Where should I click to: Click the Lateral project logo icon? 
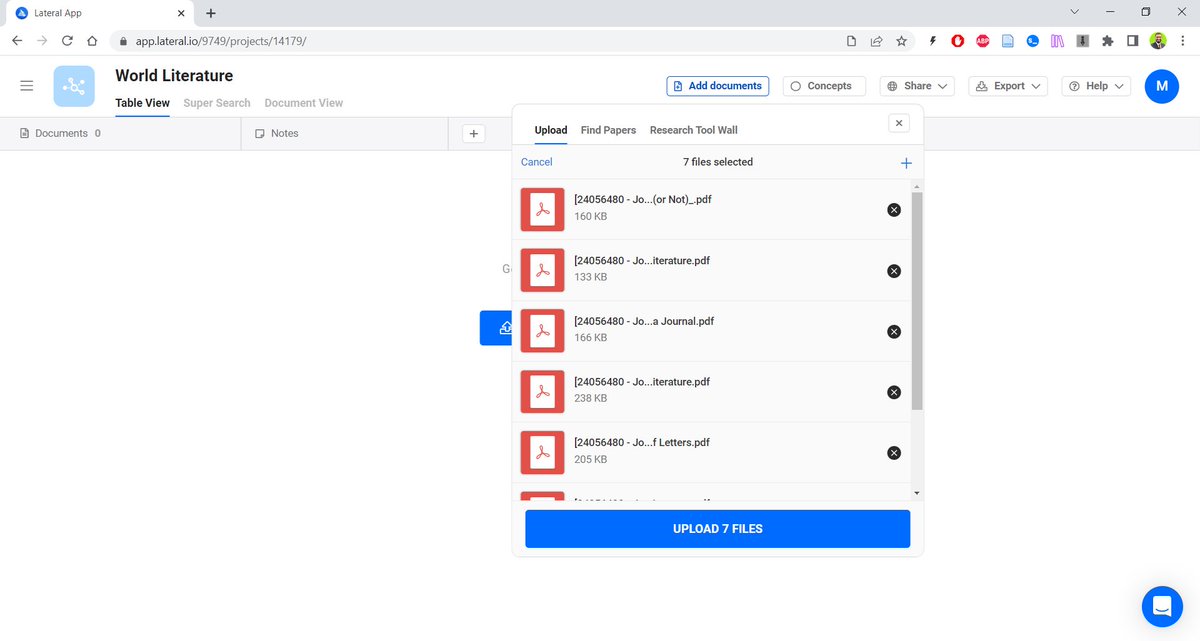(x=74, y=86)
